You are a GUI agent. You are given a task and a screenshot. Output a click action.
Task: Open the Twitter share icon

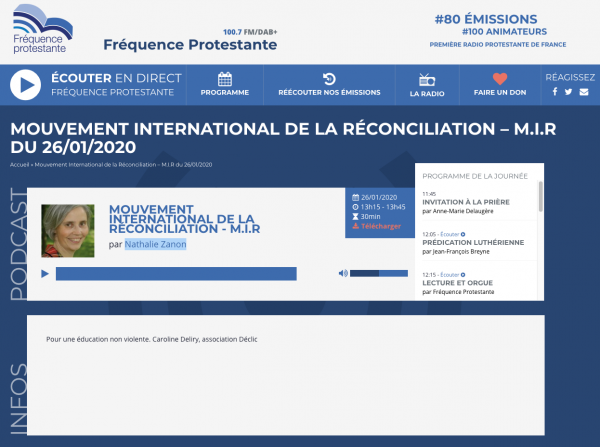click(x=568, y=91)
